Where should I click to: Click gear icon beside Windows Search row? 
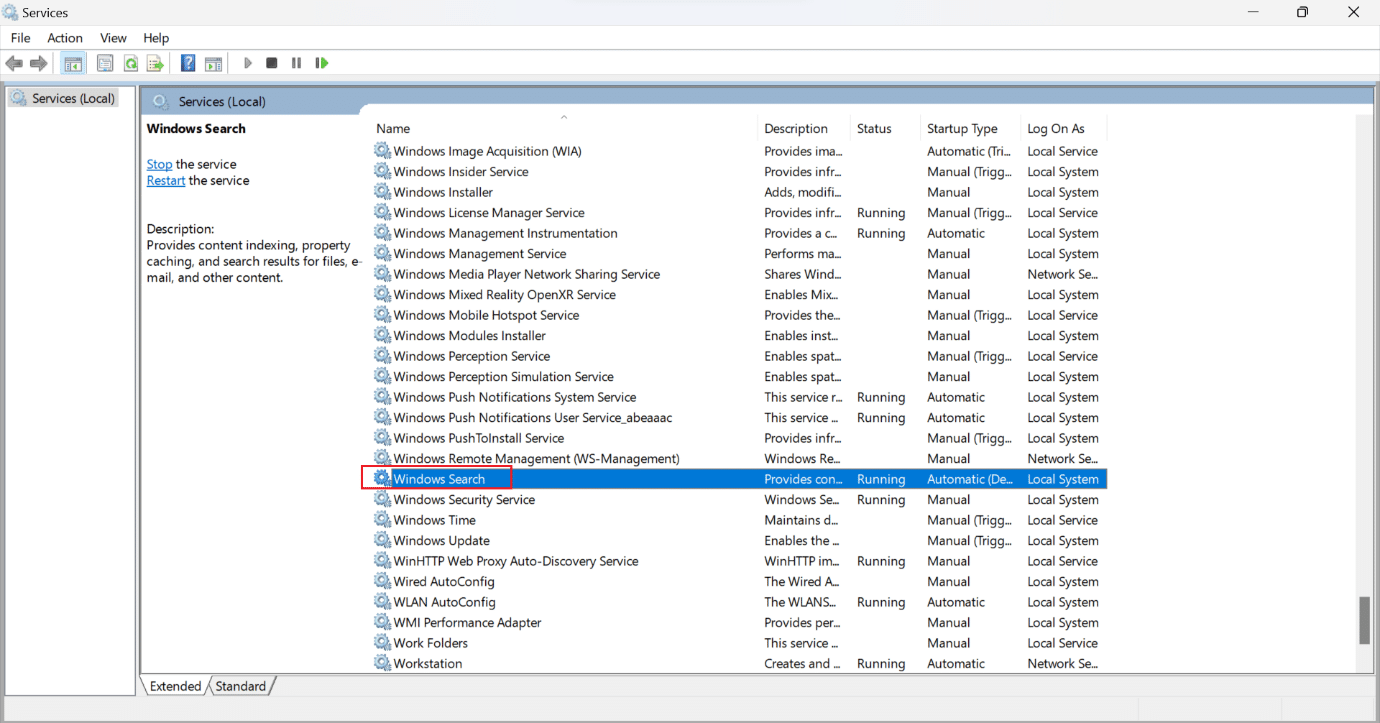(382, 479)
